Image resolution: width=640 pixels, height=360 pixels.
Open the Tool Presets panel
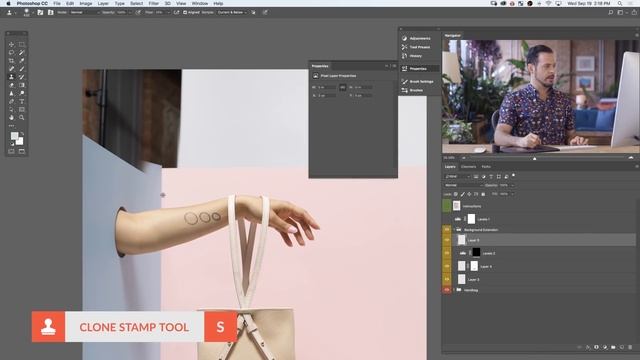[419, 47]
